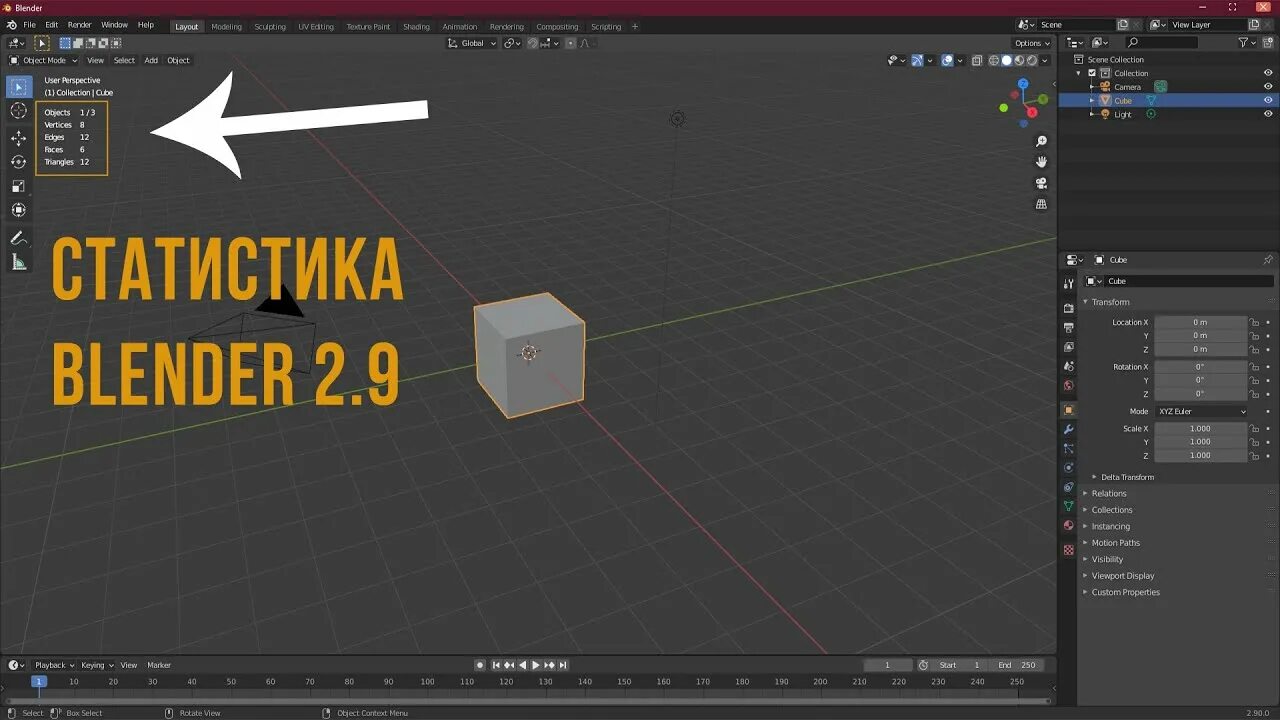This screenshot has width=1280, height=720.
Task: Click the pan view hand icon
Action: [1041, 162]
